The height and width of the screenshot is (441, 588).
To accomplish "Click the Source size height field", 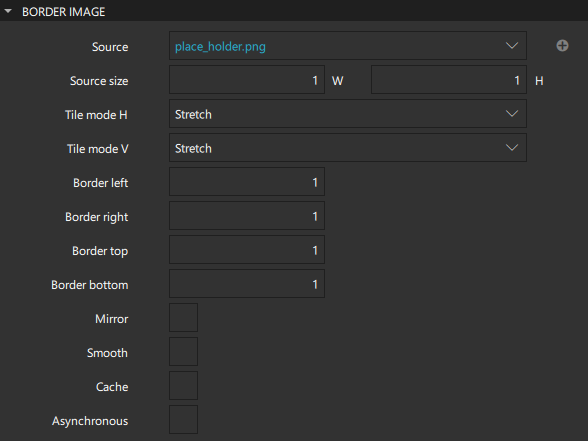I will [449, 80].
